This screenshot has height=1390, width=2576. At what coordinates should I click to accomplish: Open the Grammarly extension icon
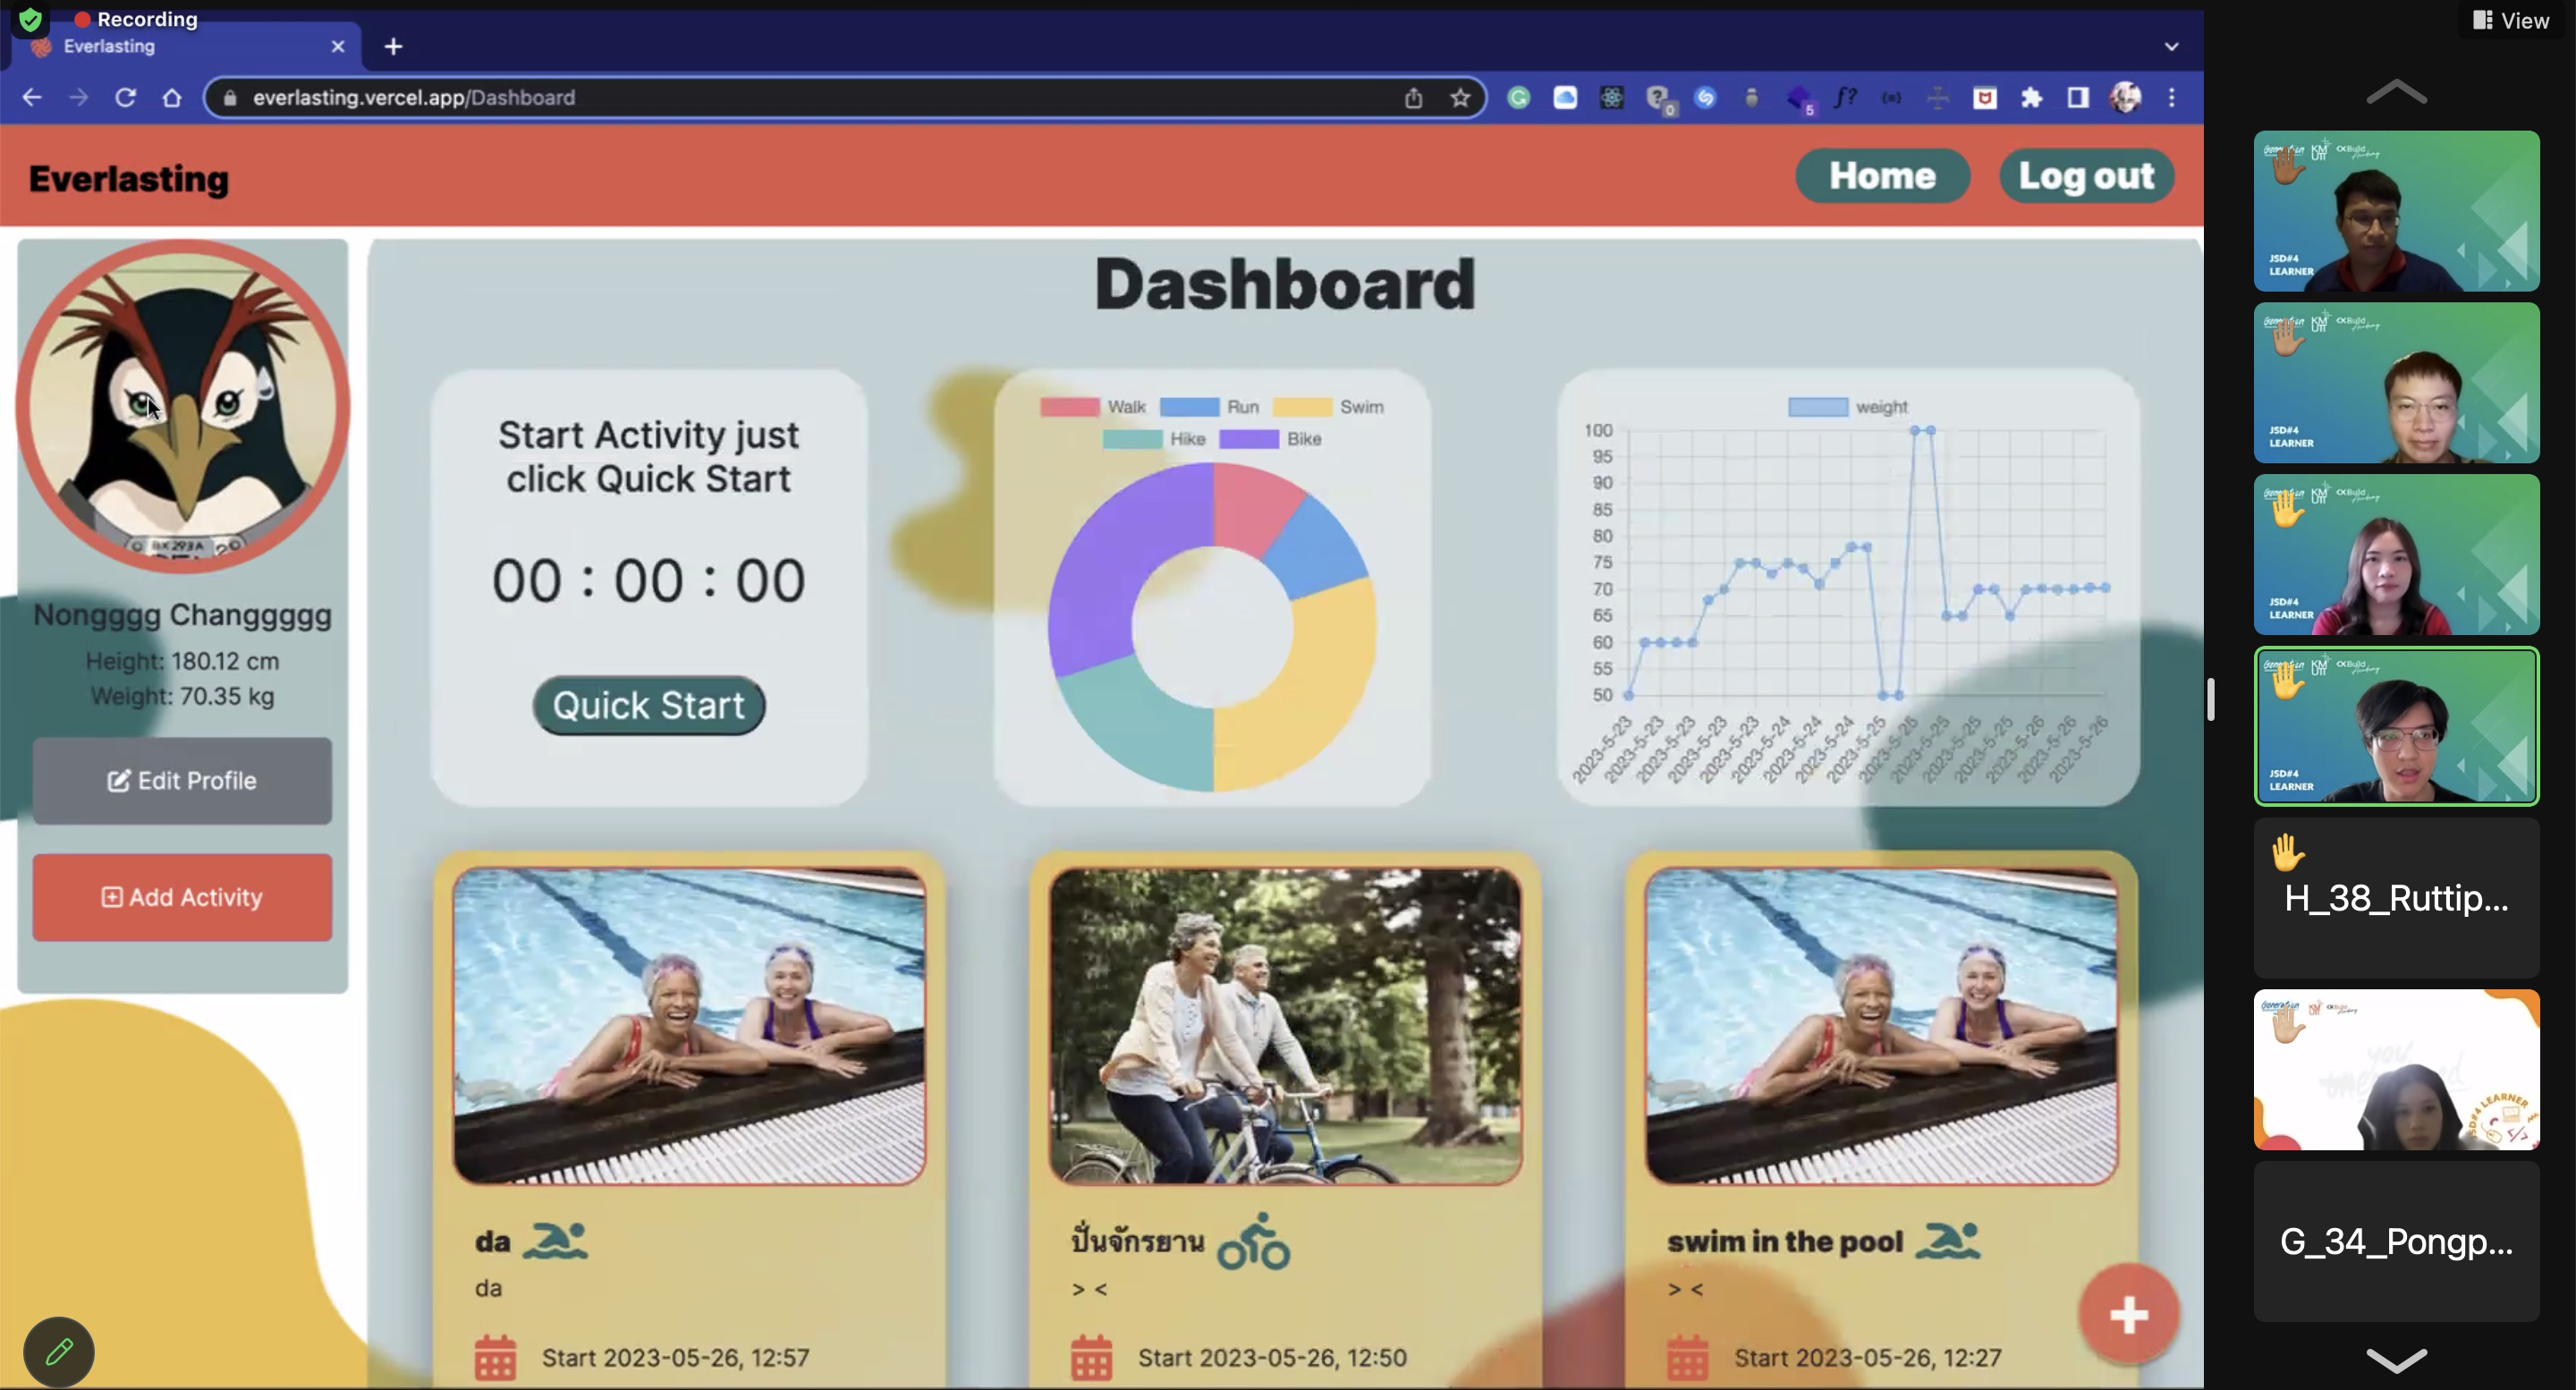(x=1519, y=97)
